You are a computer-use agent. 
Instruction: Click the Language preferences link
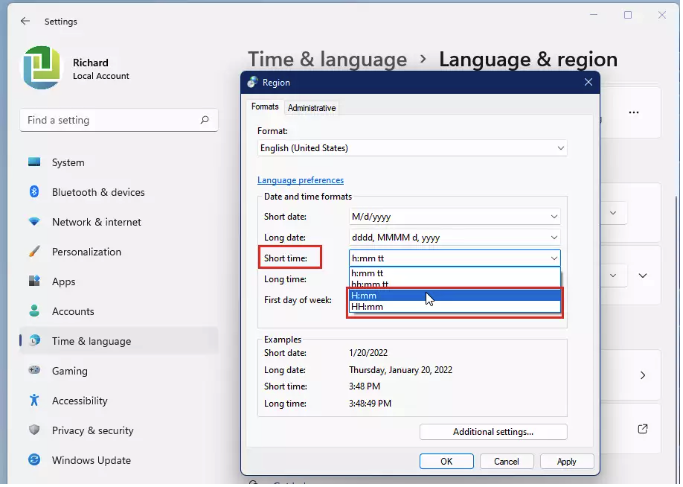pyautogui.click(x=300, y=180)
